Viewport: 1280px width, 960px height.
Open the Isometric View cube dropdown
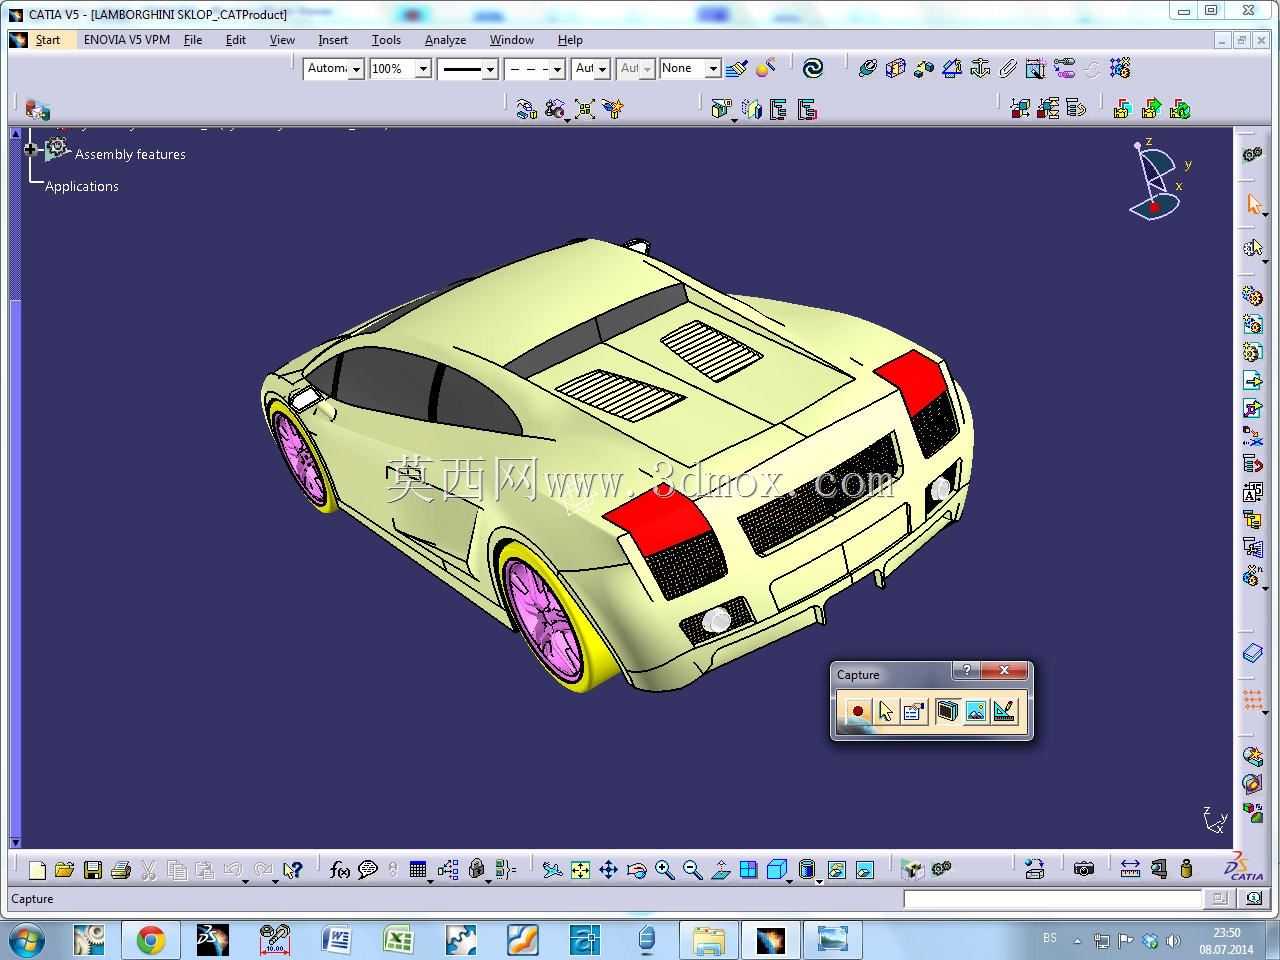tap(778, 870)
